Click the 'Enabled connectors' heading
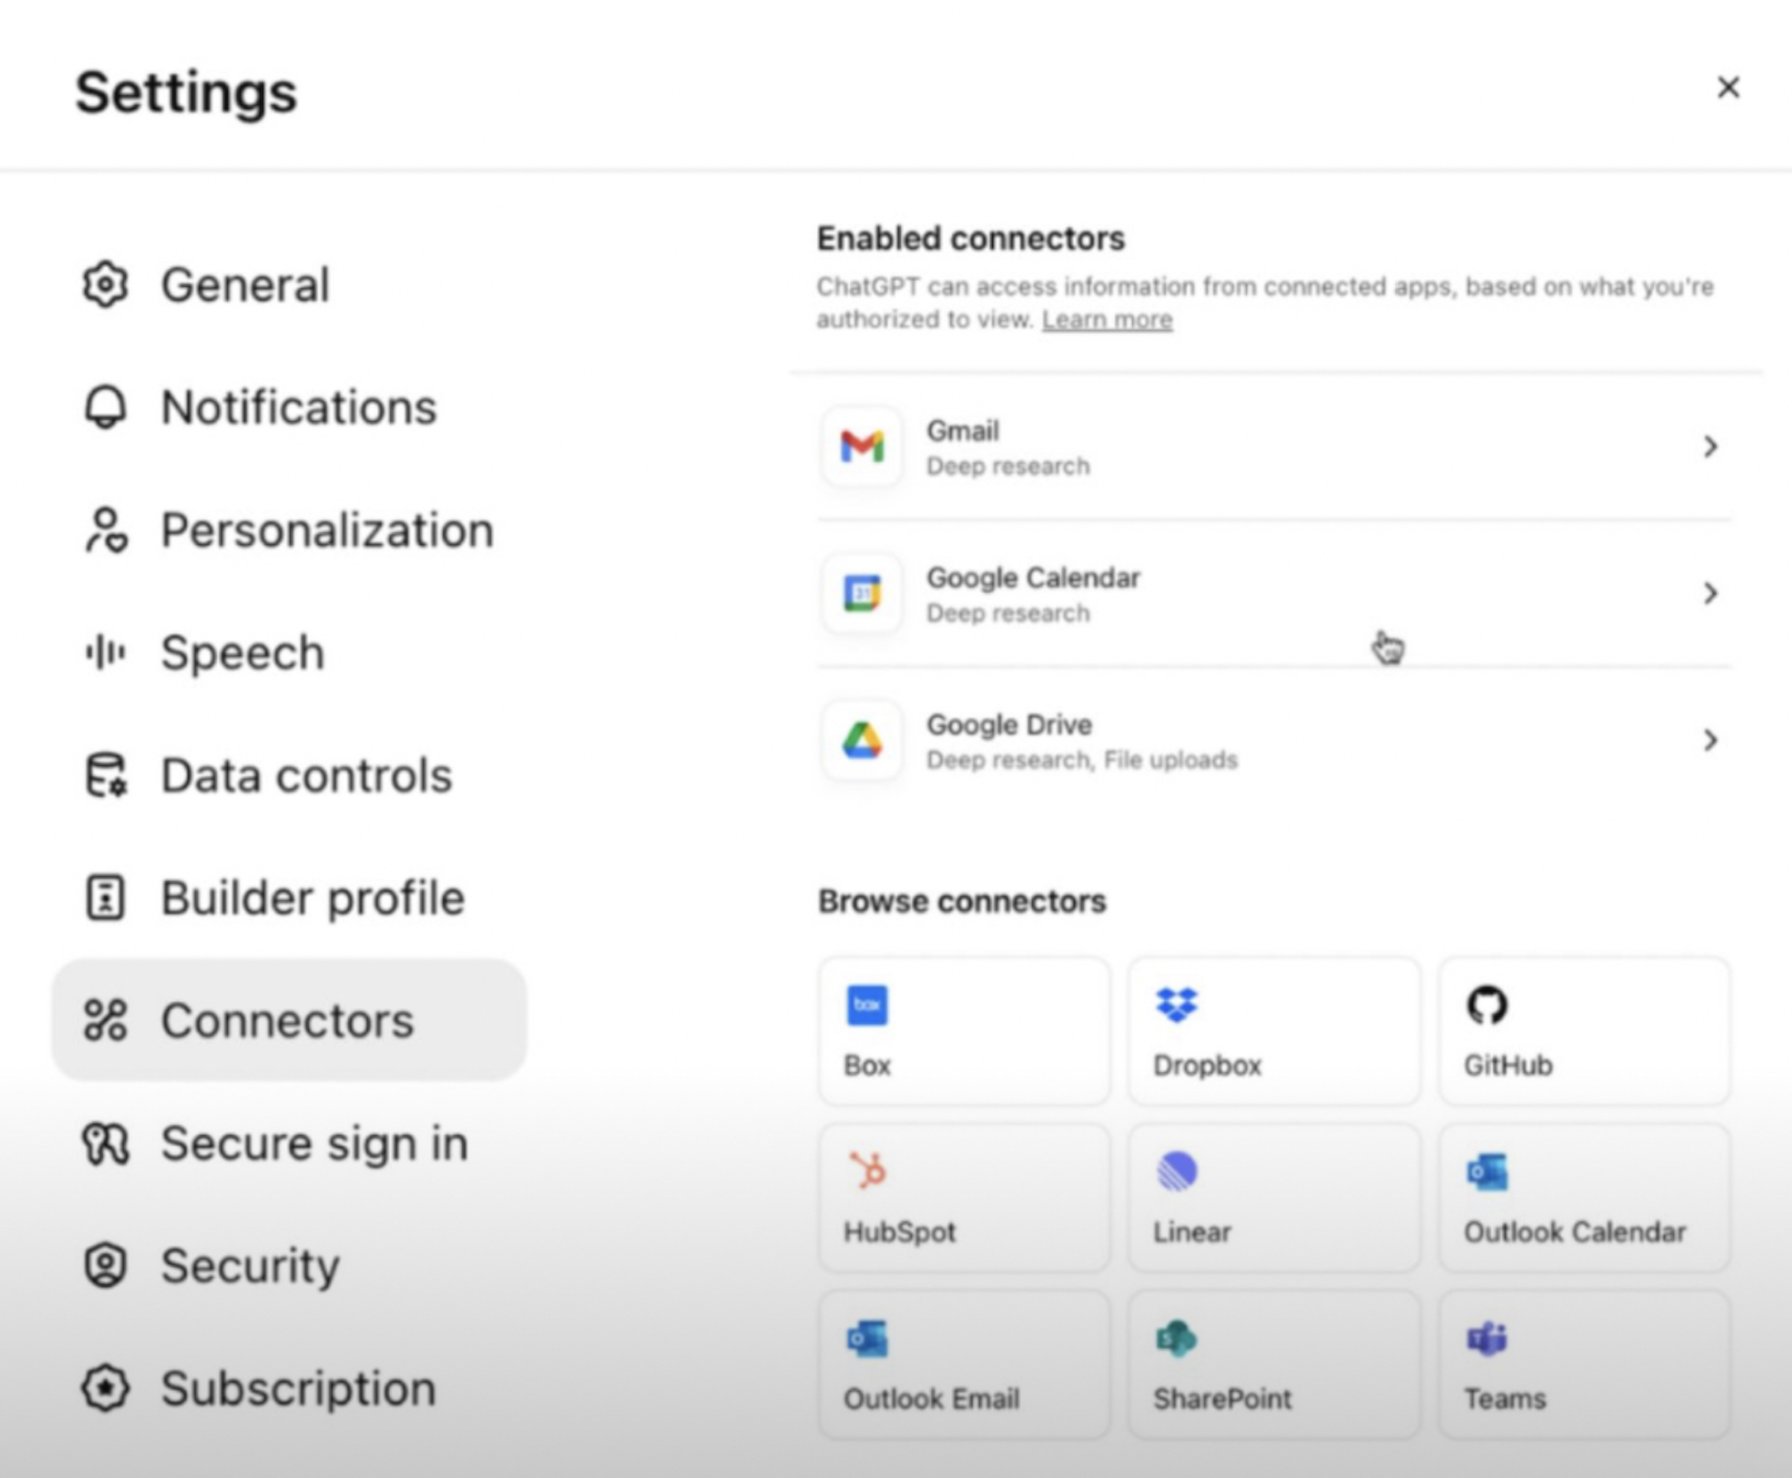Image resolution: width=1792 pixels, height=1478 pixels. point(971,239)
